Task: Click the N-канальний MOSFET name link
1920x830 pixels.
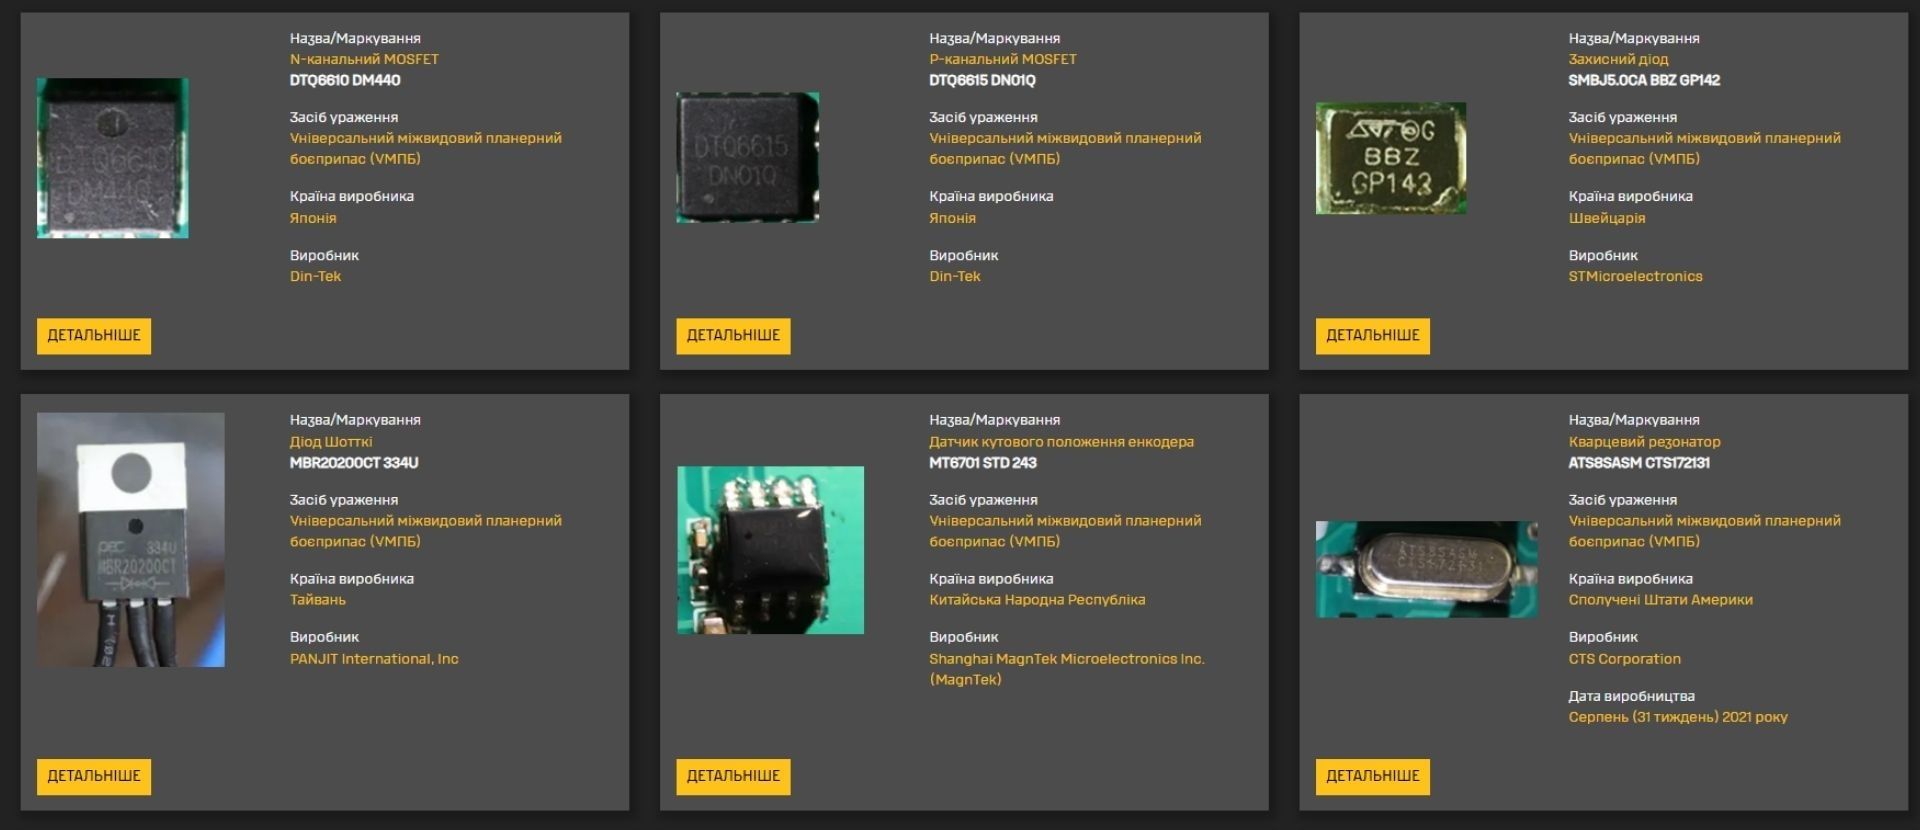Action: [x=364, y=59]
